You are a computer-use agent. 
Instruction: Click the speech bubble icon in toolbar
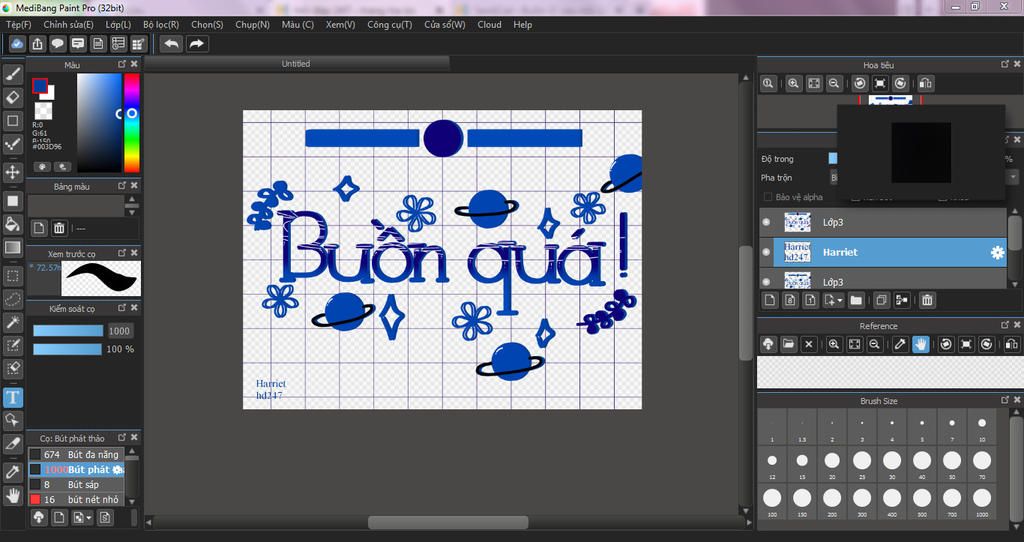coord(57,44)
